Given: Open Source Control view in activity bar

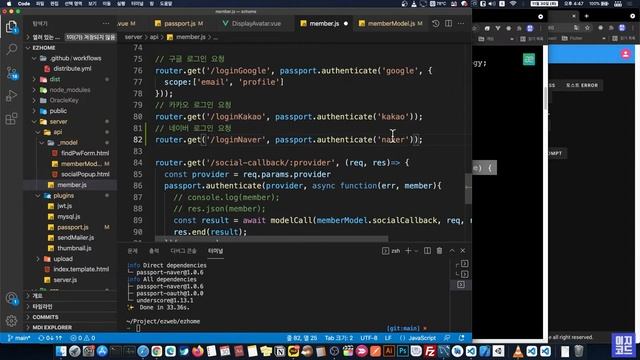Looking at the screenshot, I should point(11,73).
